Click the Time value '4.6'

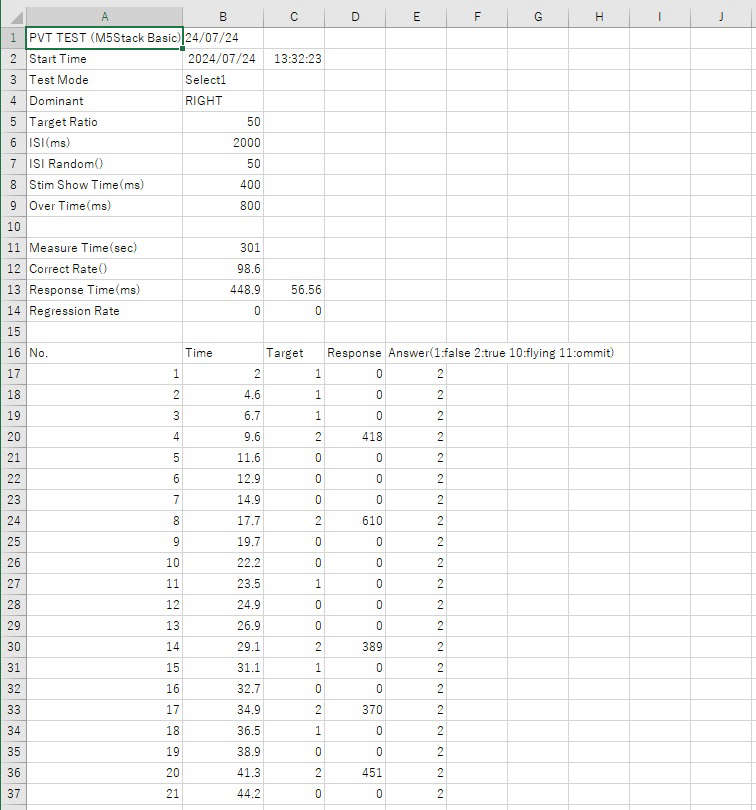[x=223, y=395]
